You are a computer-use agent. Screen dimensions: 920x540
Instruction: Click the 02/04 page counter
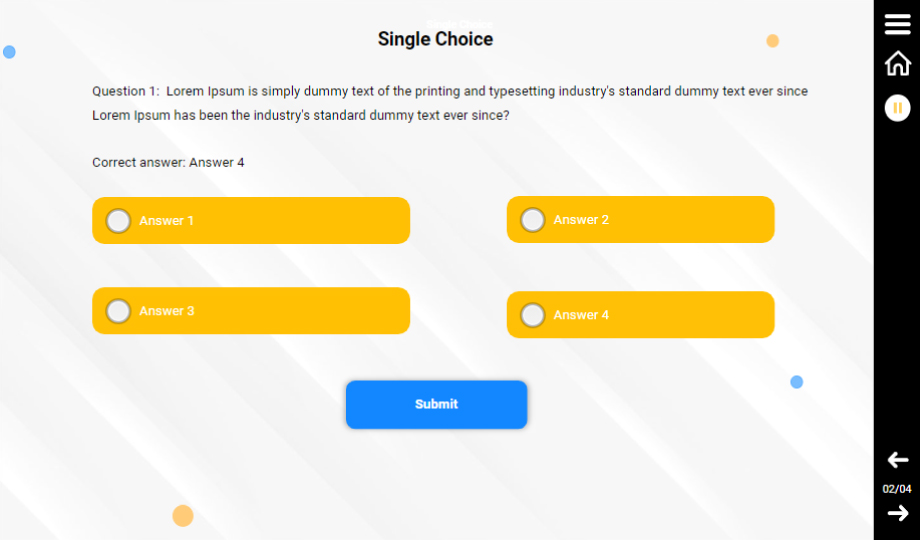(897, 489)
